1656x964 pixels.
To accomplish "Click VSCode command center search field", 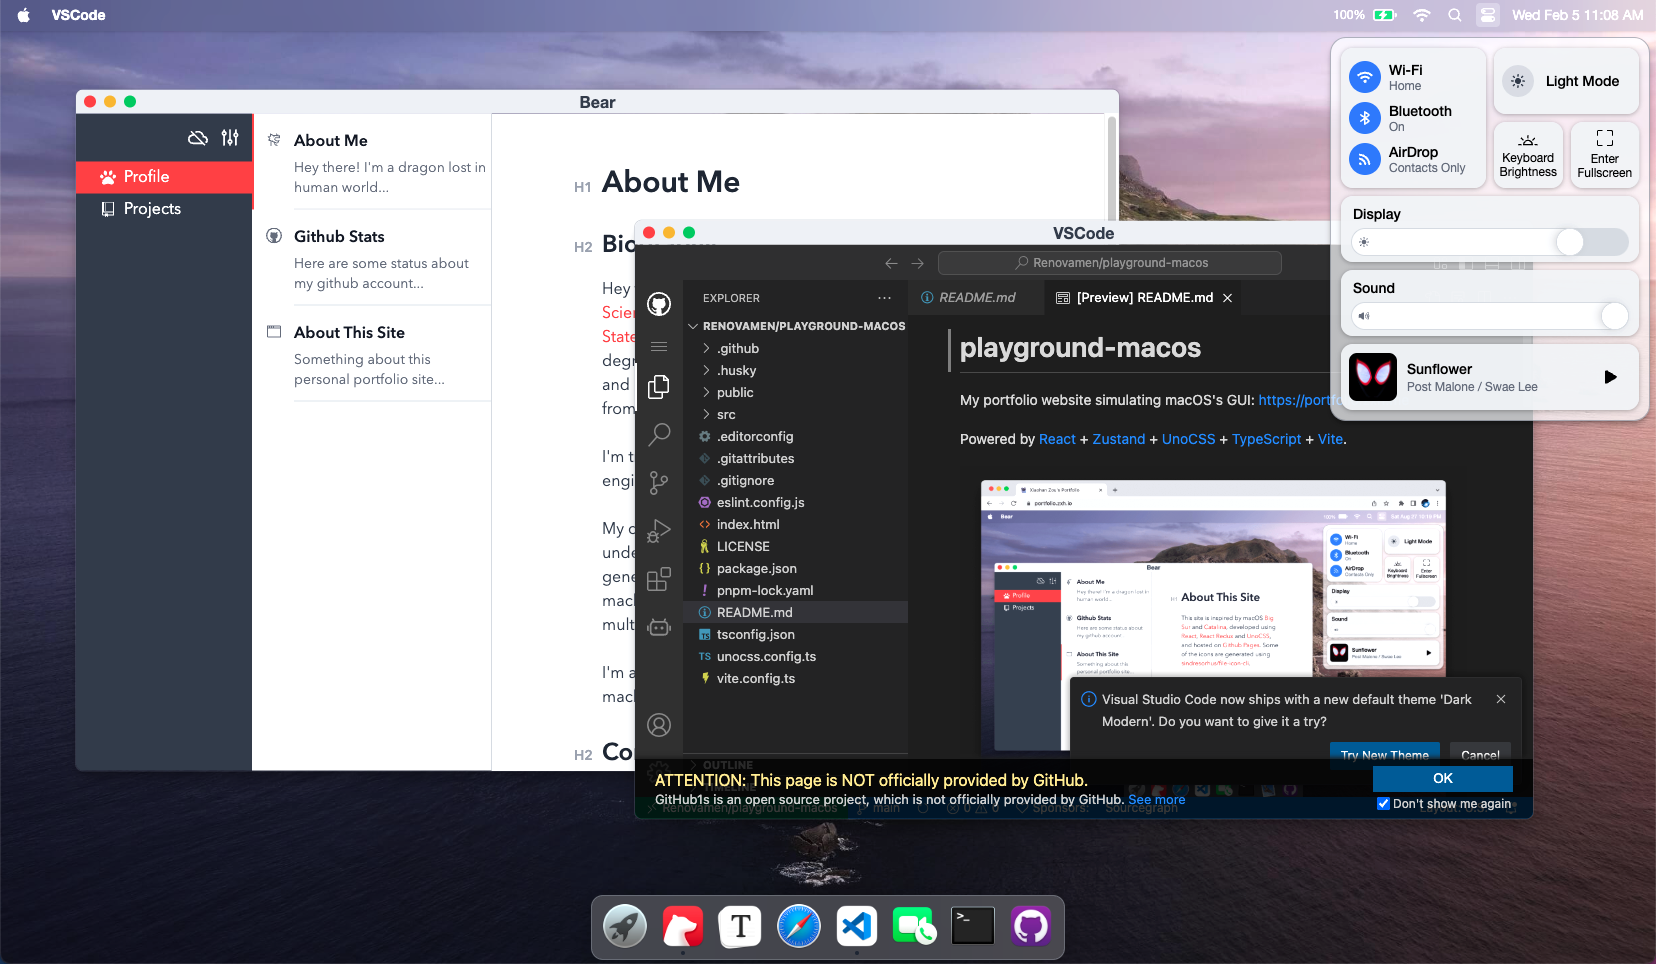I will point(1110,263).
